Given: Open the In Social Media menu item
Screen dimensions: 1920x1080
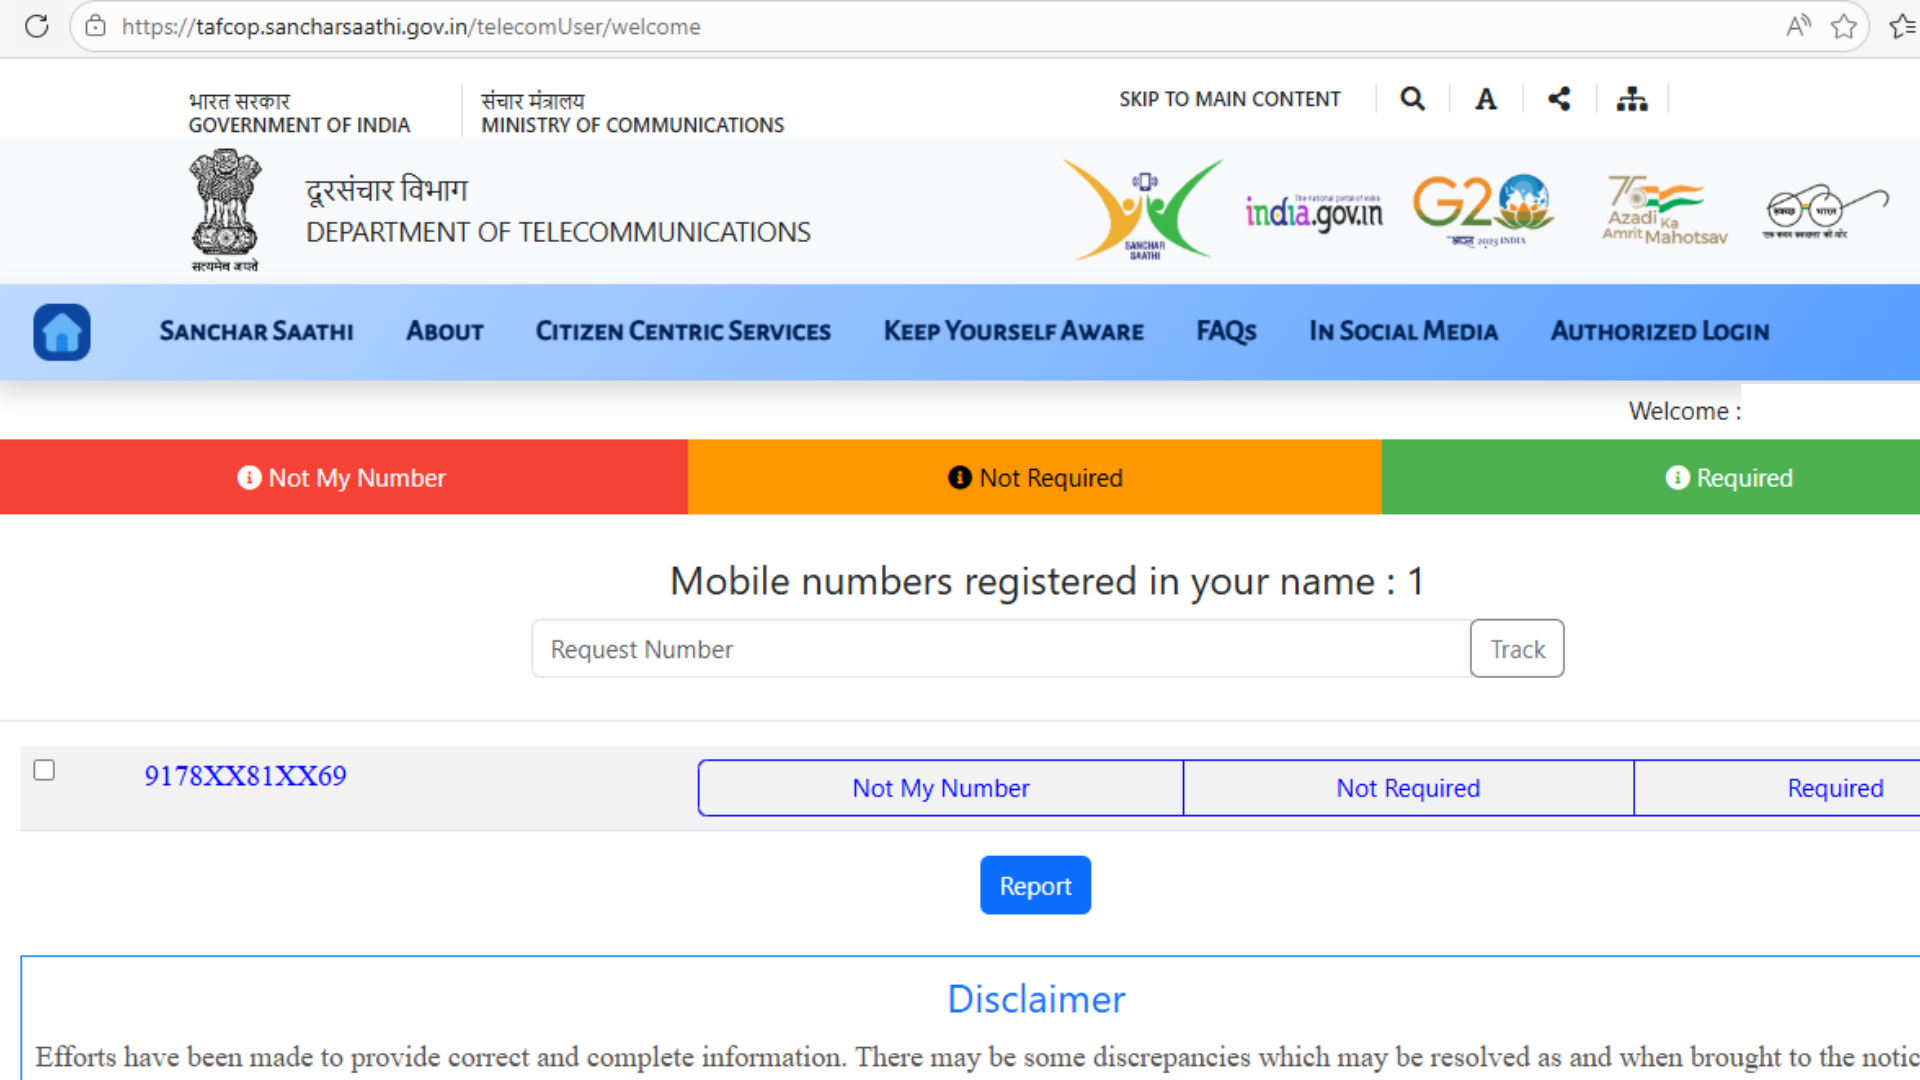Looking at the screenshot, I should pos(1403,331).
